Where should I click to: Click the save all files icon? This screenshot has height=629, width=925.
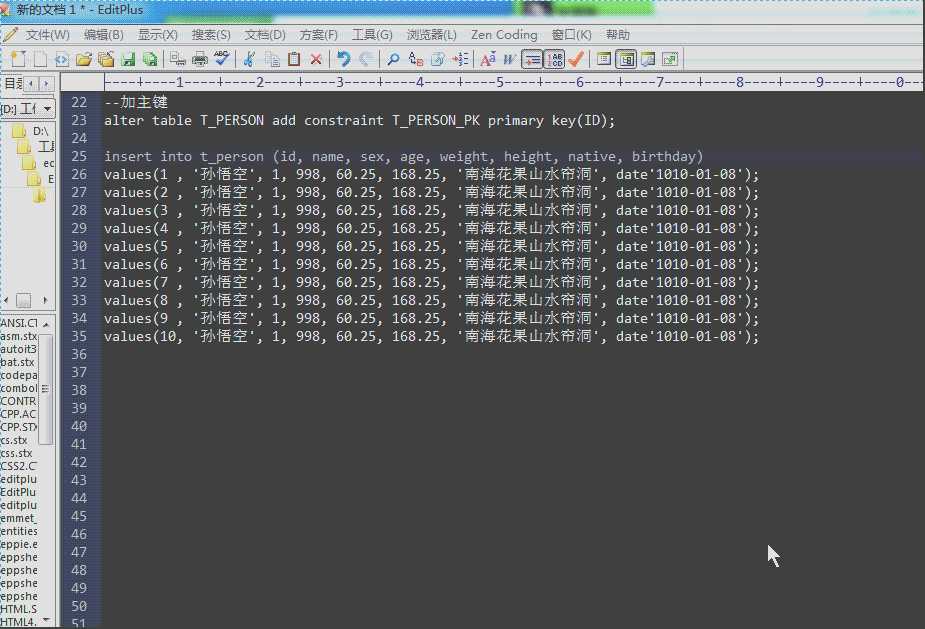(150, 60)
